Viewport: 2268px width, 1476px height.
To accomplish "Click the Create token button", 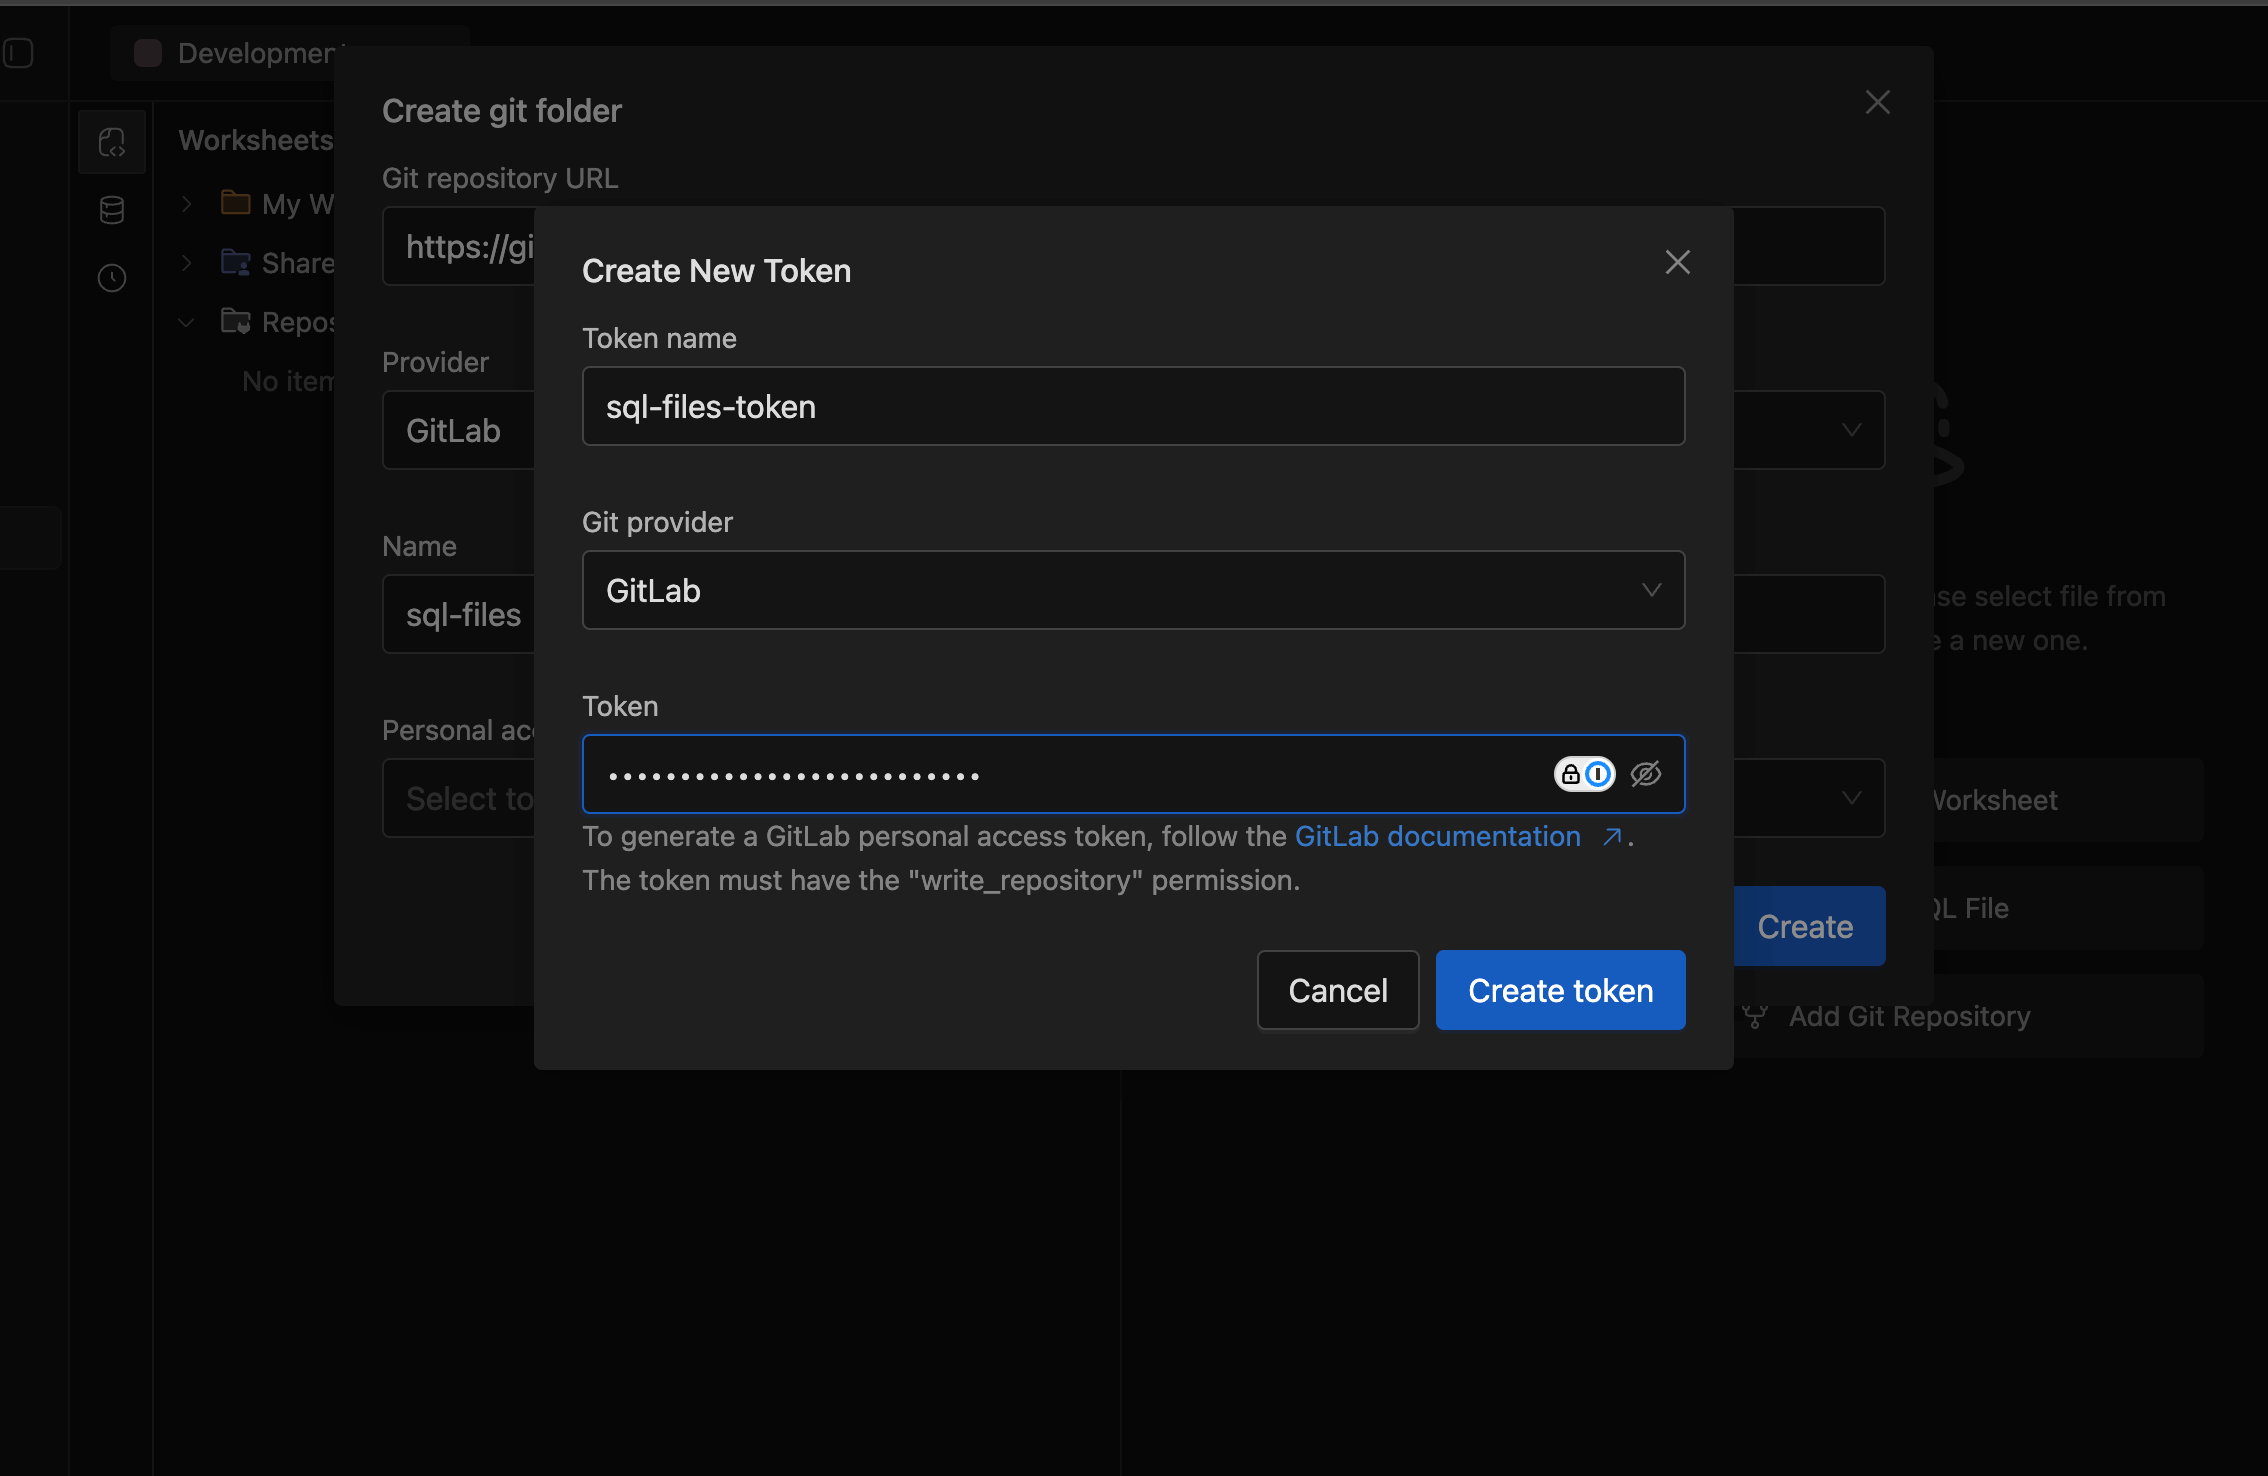I will click(x=1560, y=990).
